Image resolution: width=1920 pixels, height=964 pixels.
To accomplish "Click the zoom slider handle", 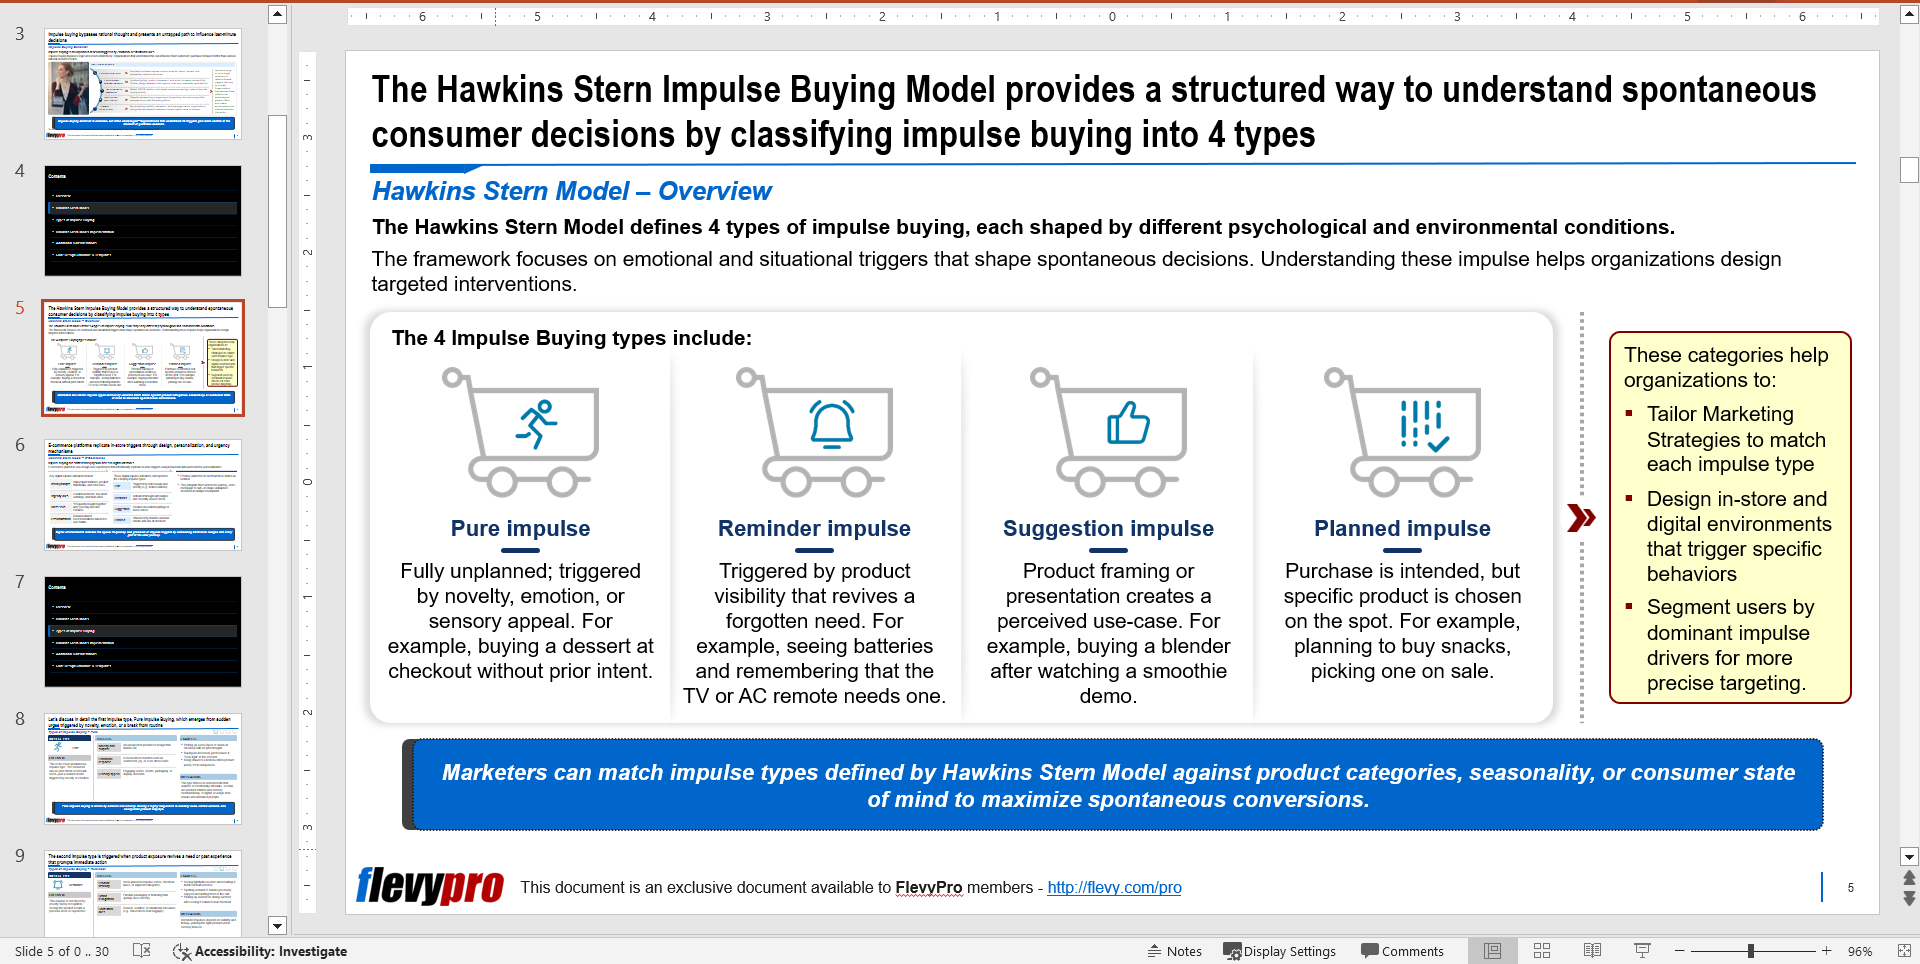I will pos(1751,951).
